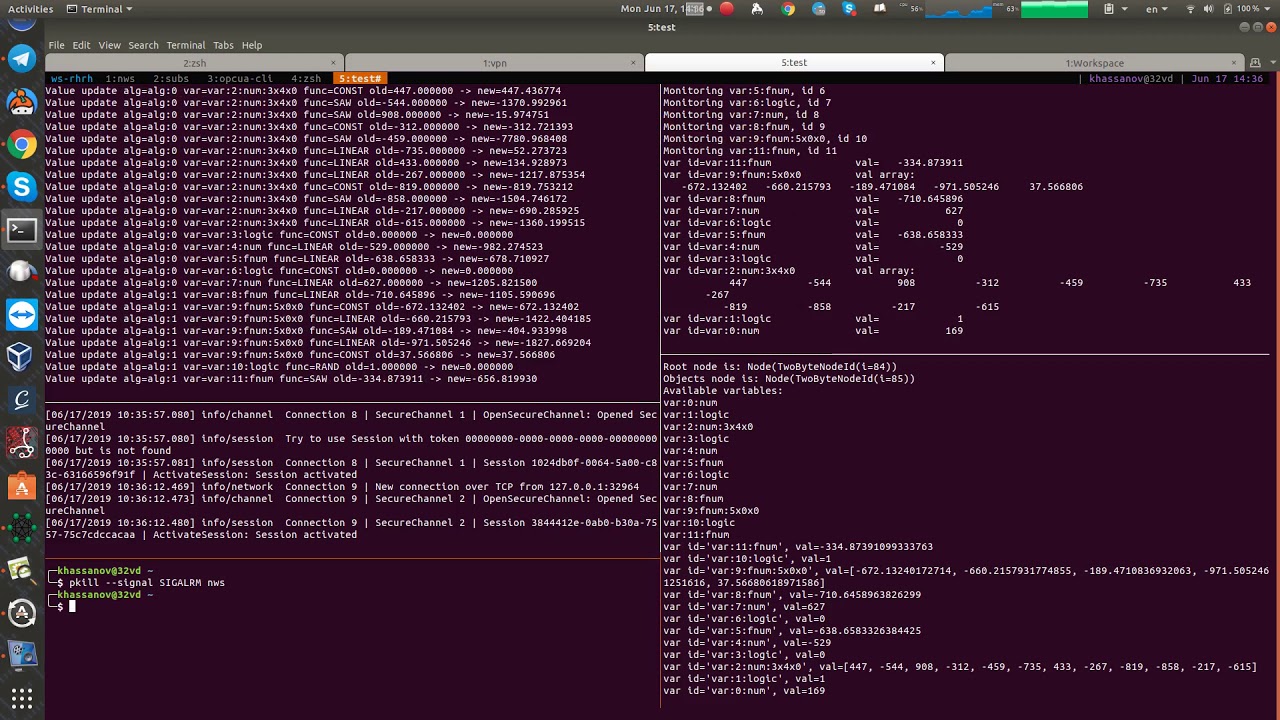1280x720 pixels.
Task: Click the Terminal icon in the dock
Action: click(x=22, y=229)
